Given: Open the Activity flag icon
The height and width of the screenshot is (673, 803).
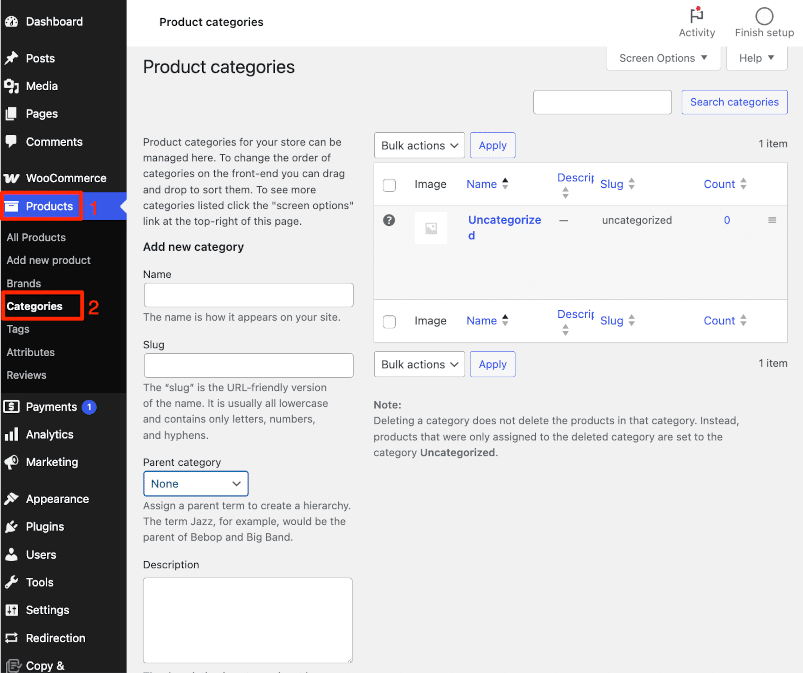Looking at the screenshot, I should coord(696,15).
